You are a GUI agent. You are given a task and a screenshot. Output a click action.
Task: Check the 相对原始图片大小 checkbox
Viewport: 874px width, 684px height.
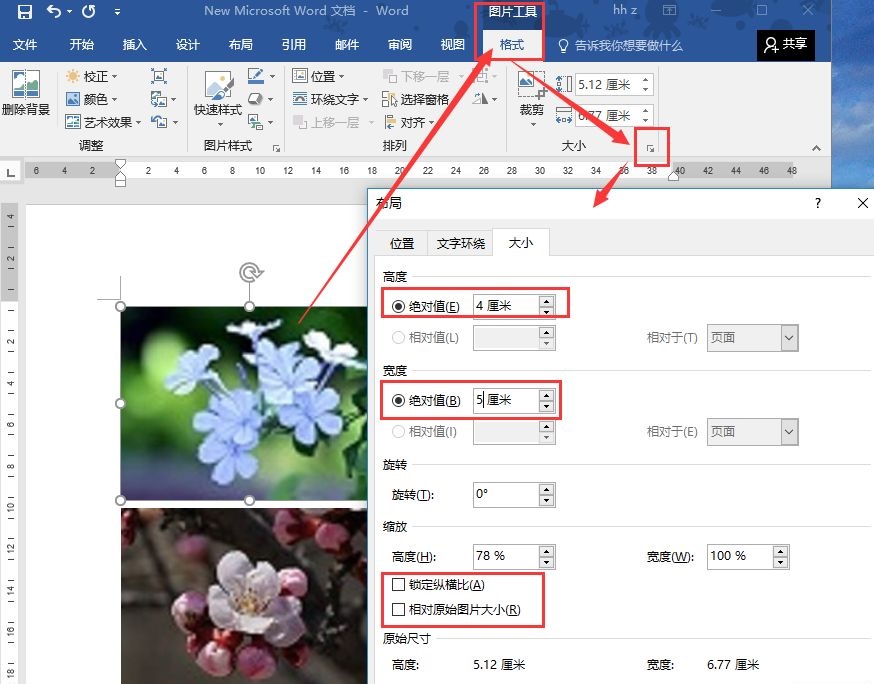coord(399,610)
